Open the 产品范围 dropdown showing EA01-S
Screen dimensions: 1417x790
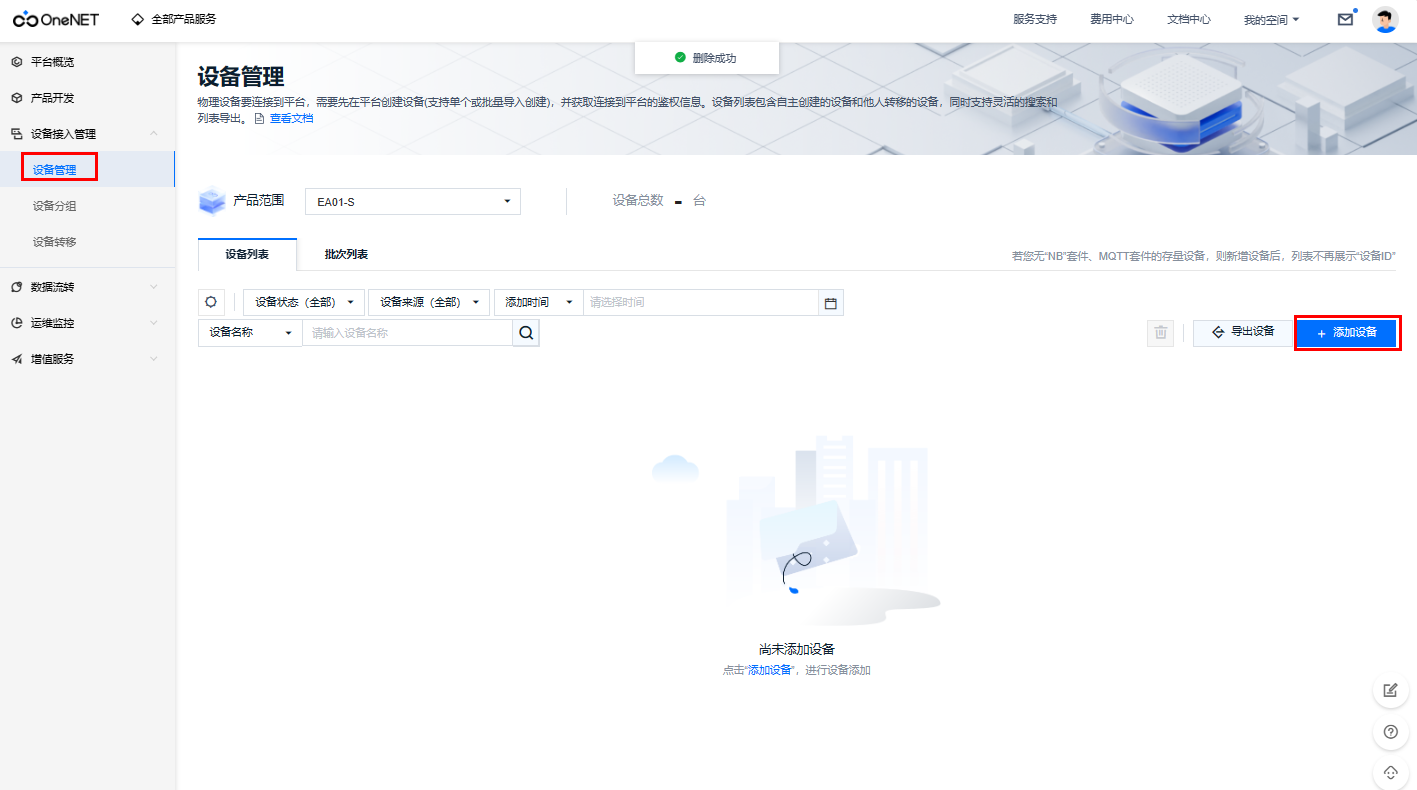tap(412, 202)
